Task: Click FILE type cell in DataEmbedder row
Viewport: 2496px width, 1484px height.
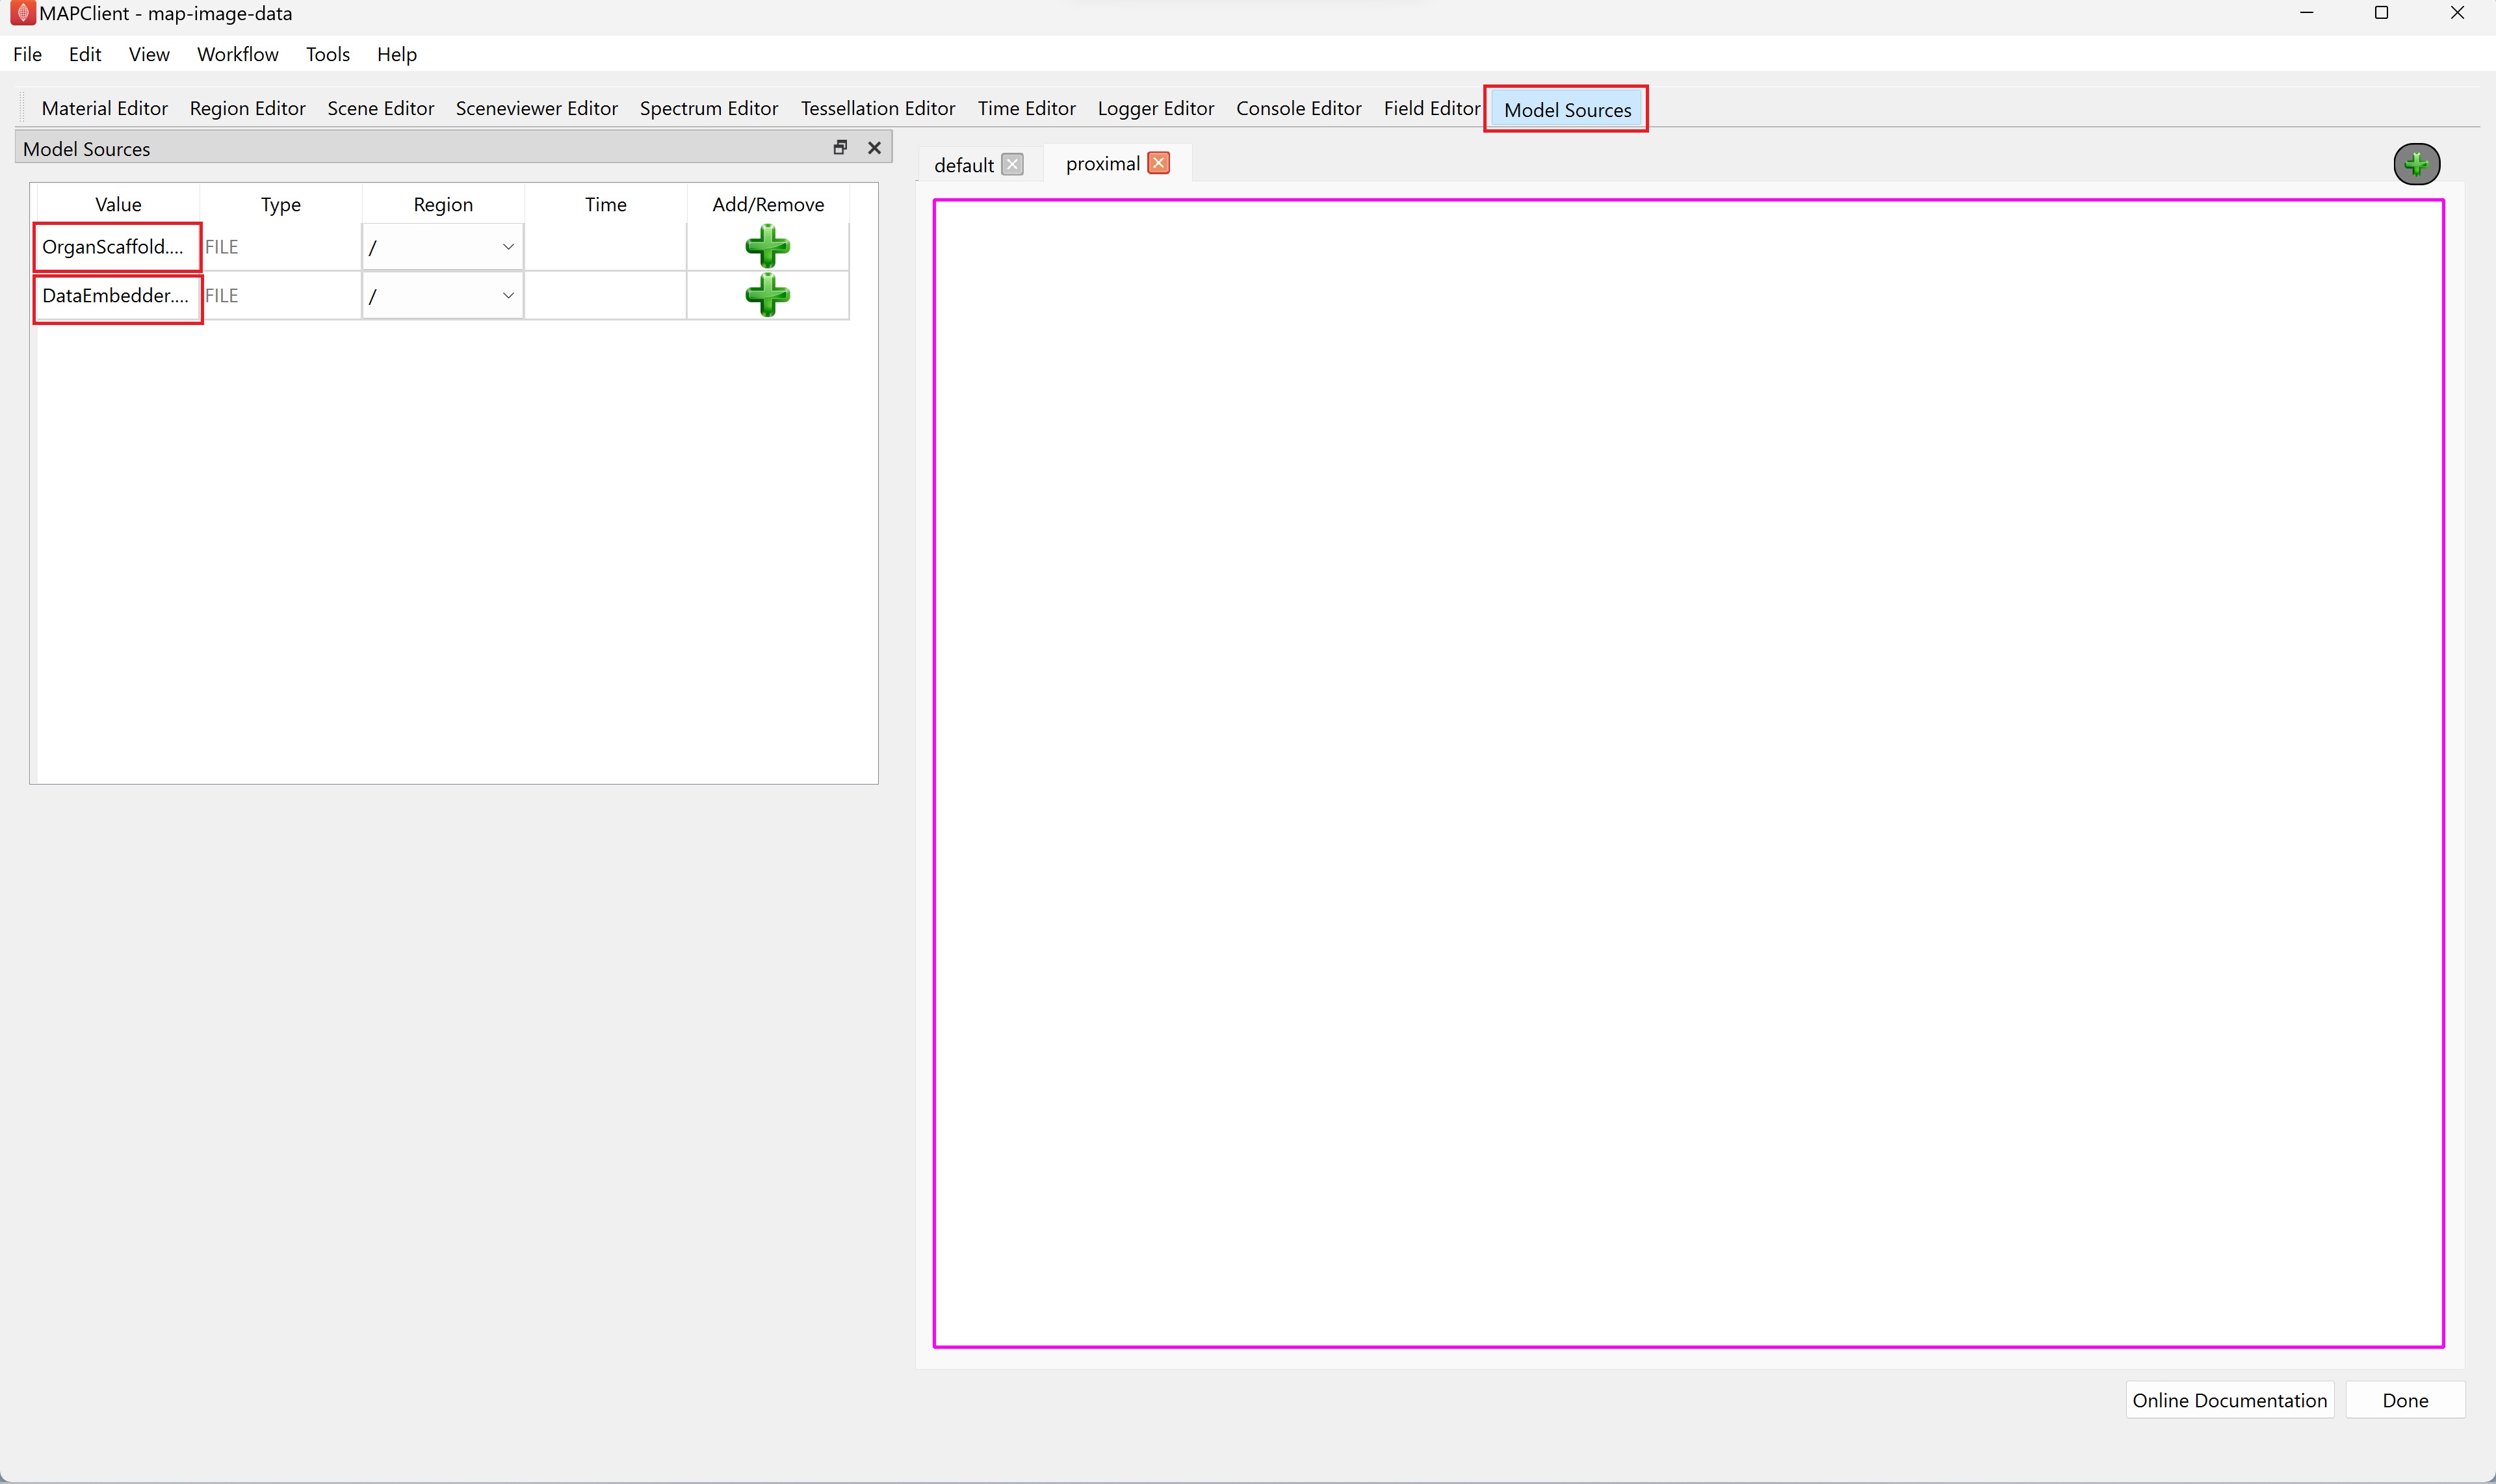Action: [x=281, y=295]
